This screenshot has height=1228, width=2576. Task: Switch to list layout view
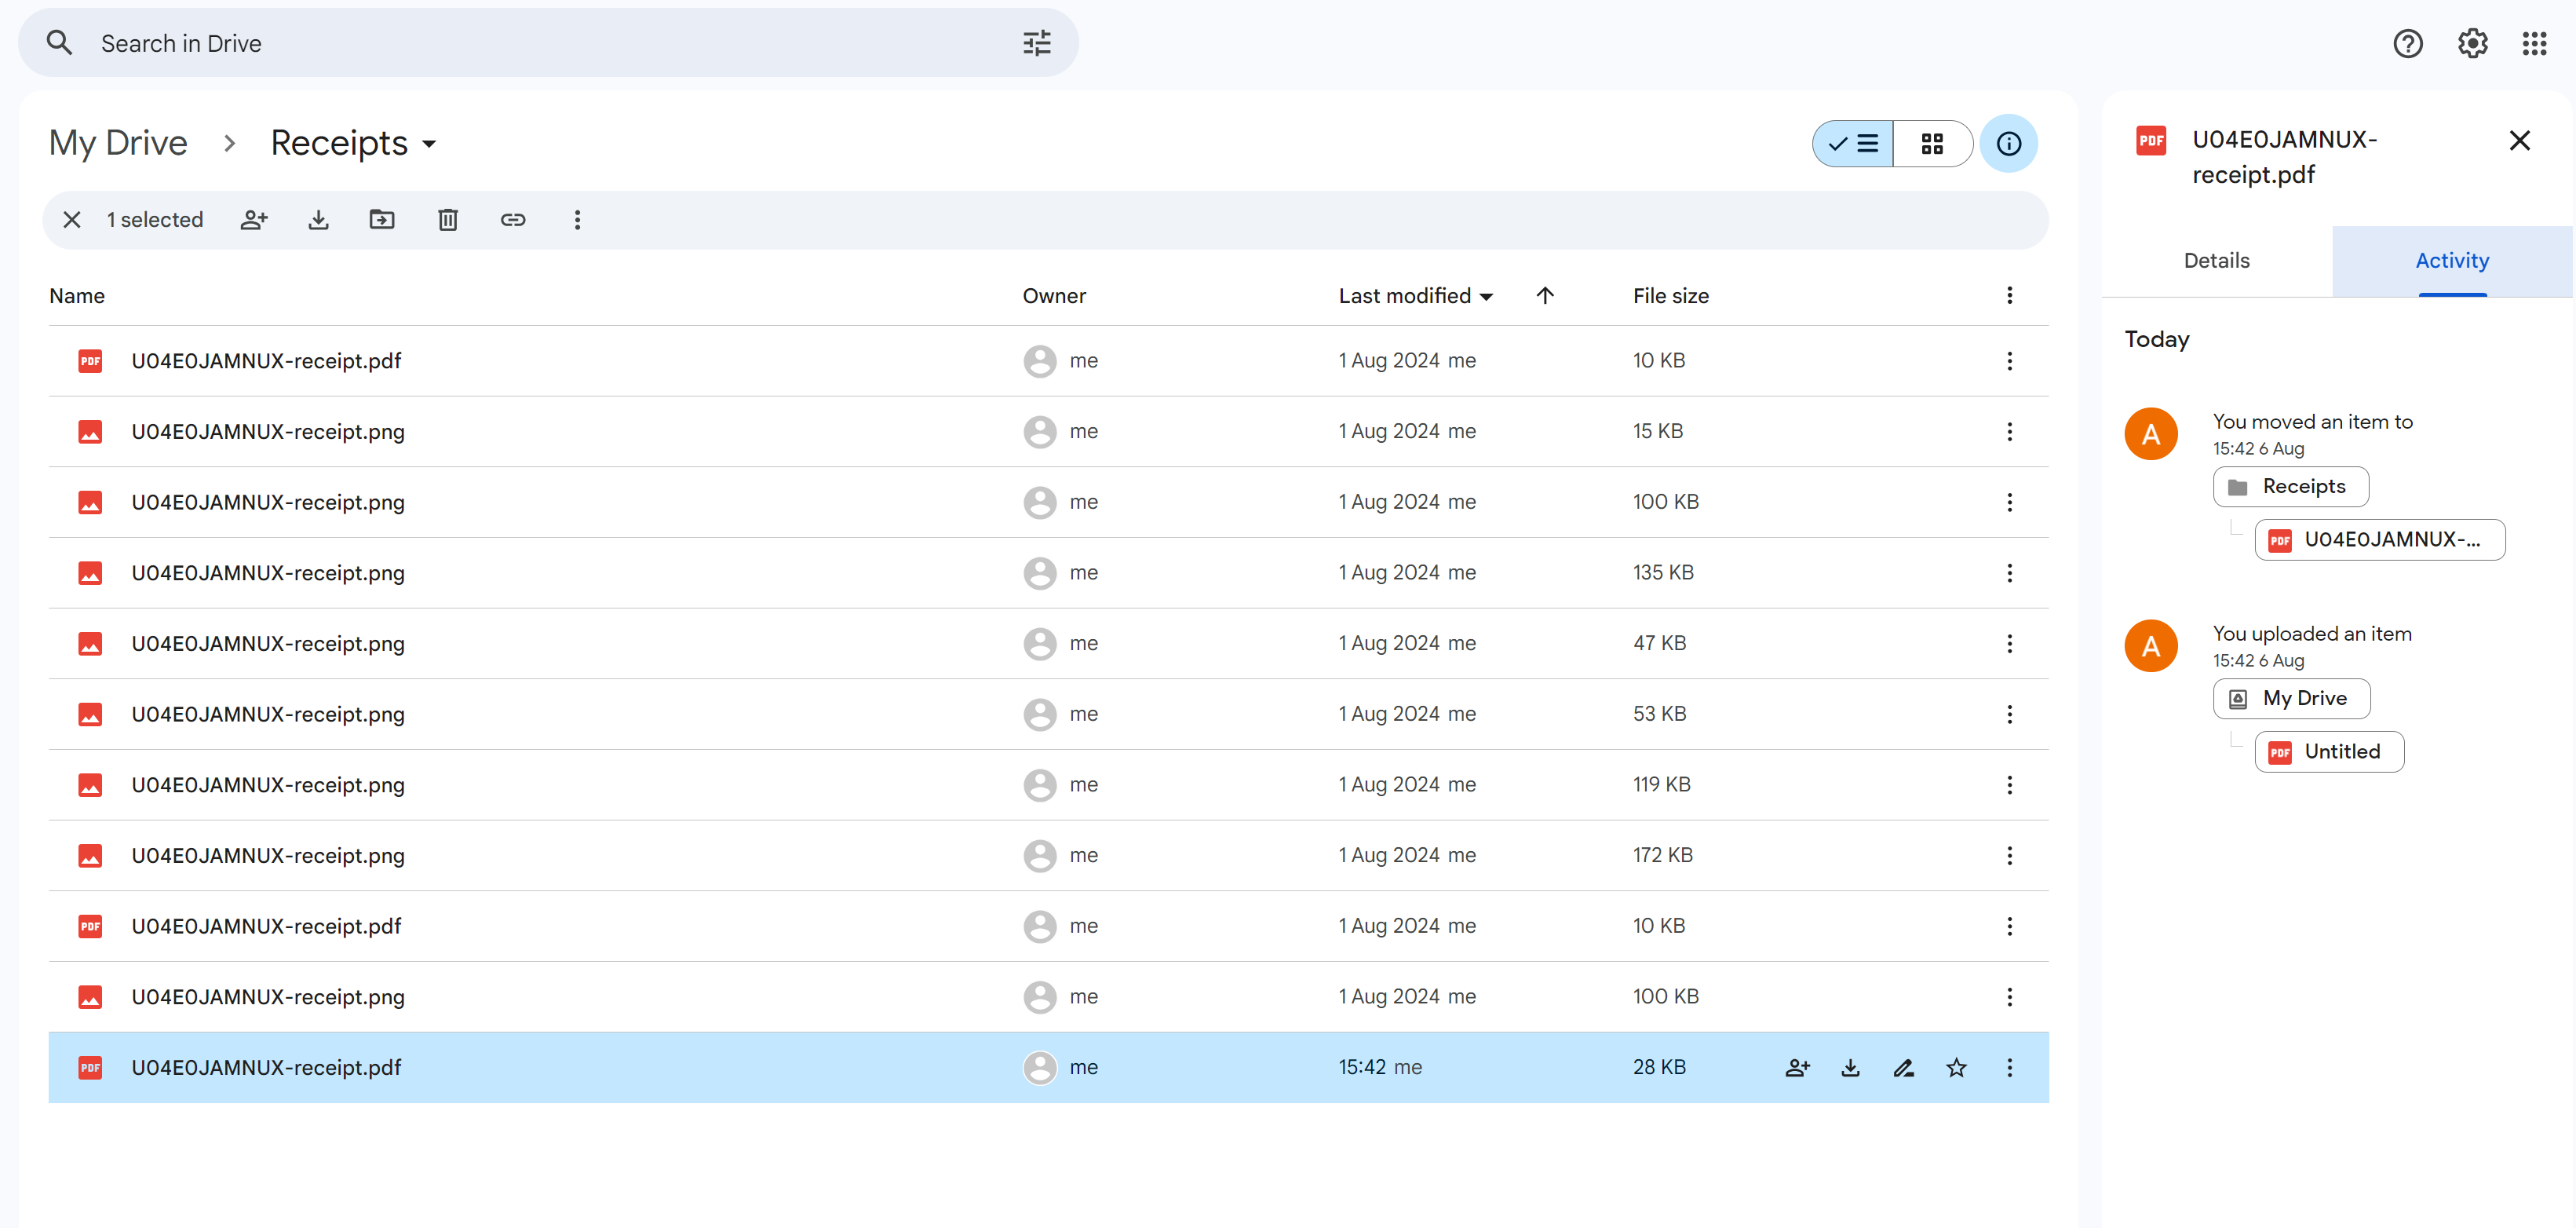pyautogui.click(x=1853, y=144)
